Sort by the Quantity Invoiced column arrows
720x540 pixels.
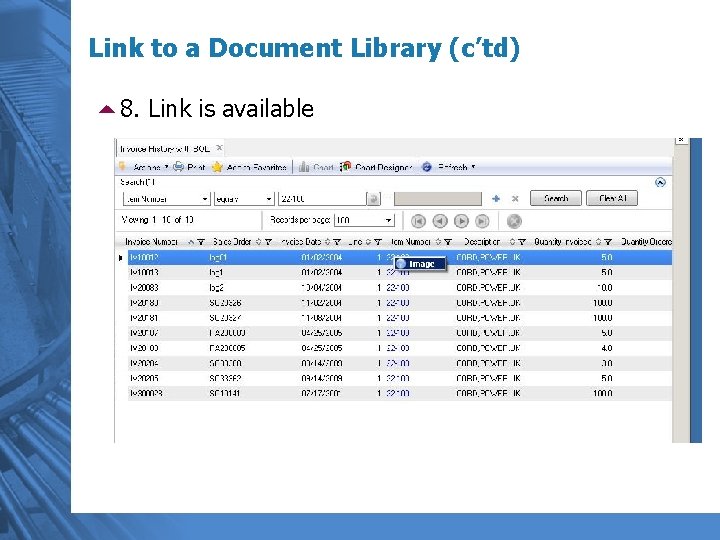pos(598,242)
